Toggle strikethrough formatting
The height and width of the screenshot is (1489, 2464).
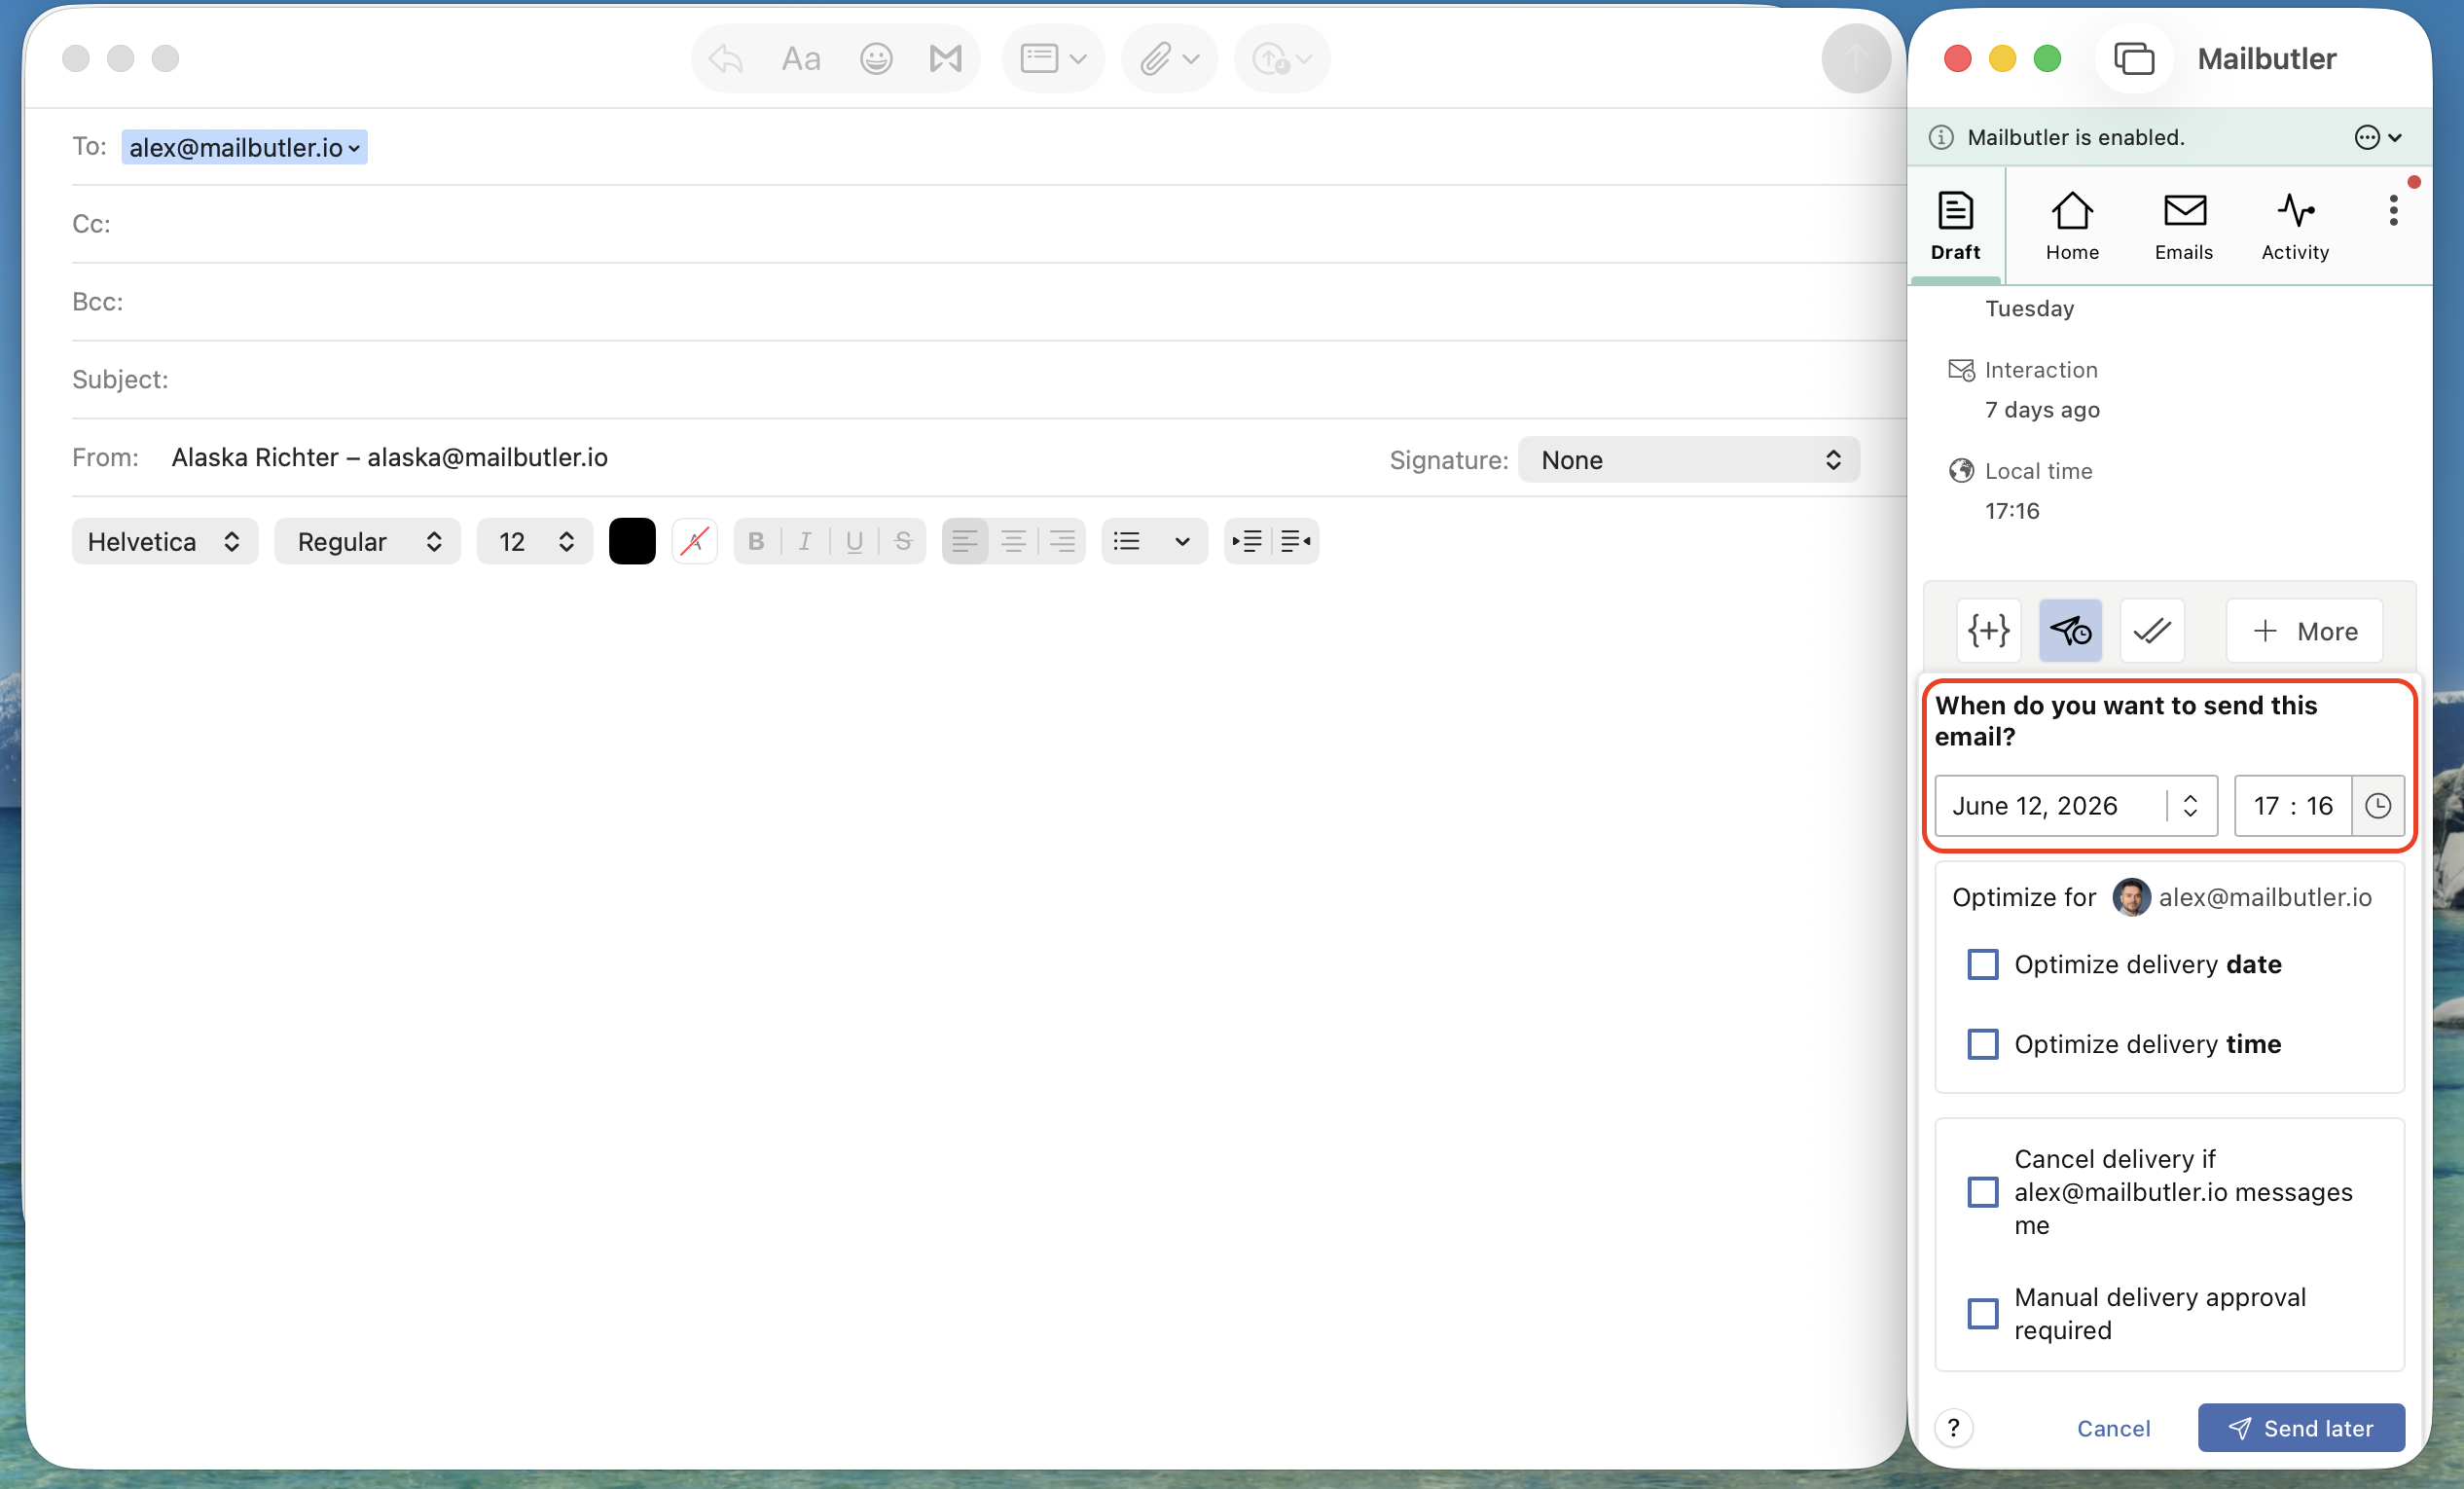point(903,541)
